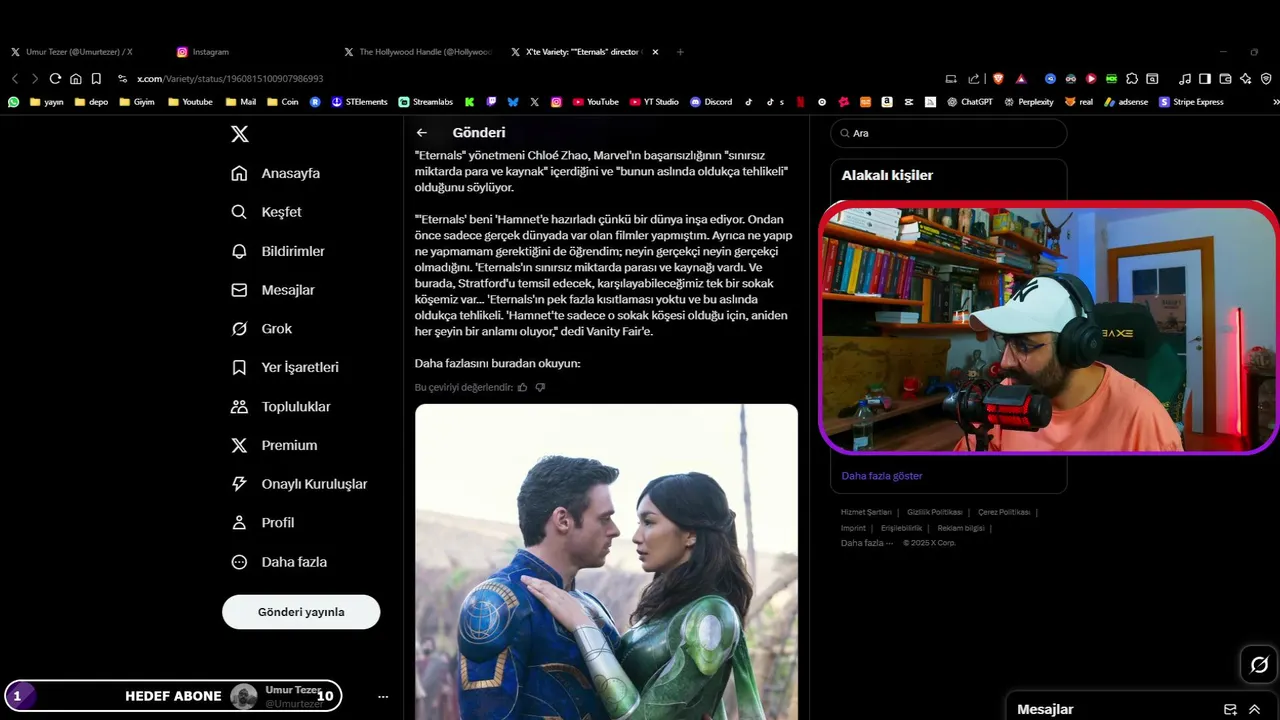Open yayın bookmark folder
This screenshot has height=720, width=1280.
click(x=47, y=102)
